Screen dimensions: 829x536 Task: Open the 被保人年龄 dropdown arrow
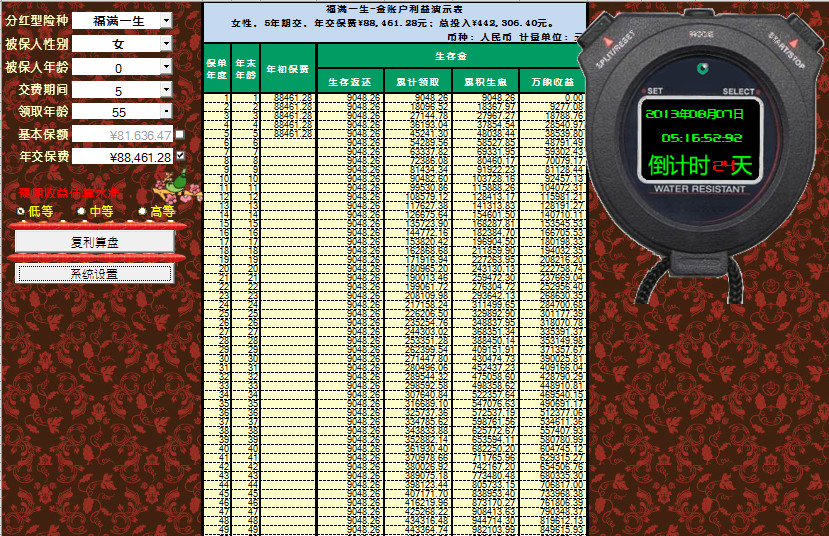point(166,67)
